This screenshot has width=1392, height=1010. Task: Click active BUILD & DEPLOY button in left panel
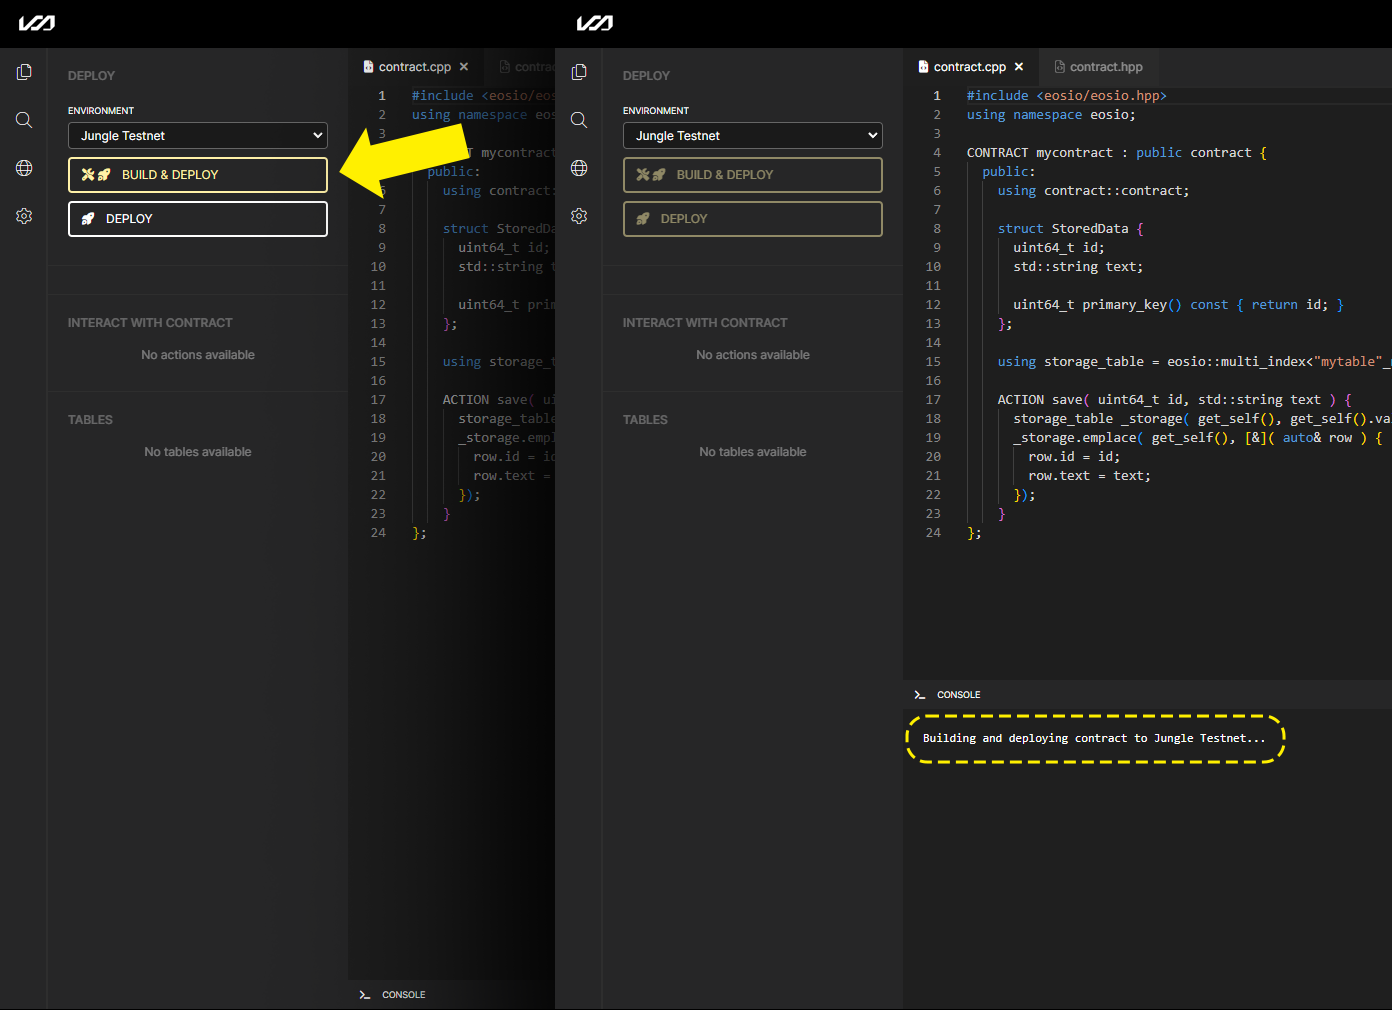[198, 175]
